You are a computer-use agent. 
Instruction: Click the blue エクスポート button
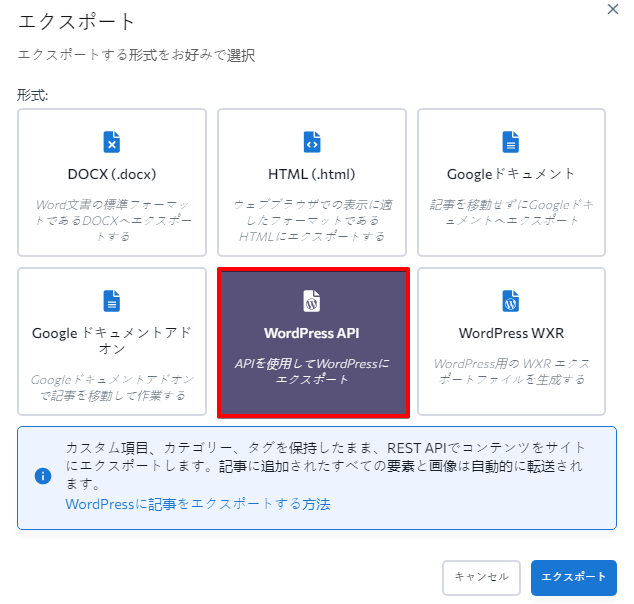click(574, 577)
